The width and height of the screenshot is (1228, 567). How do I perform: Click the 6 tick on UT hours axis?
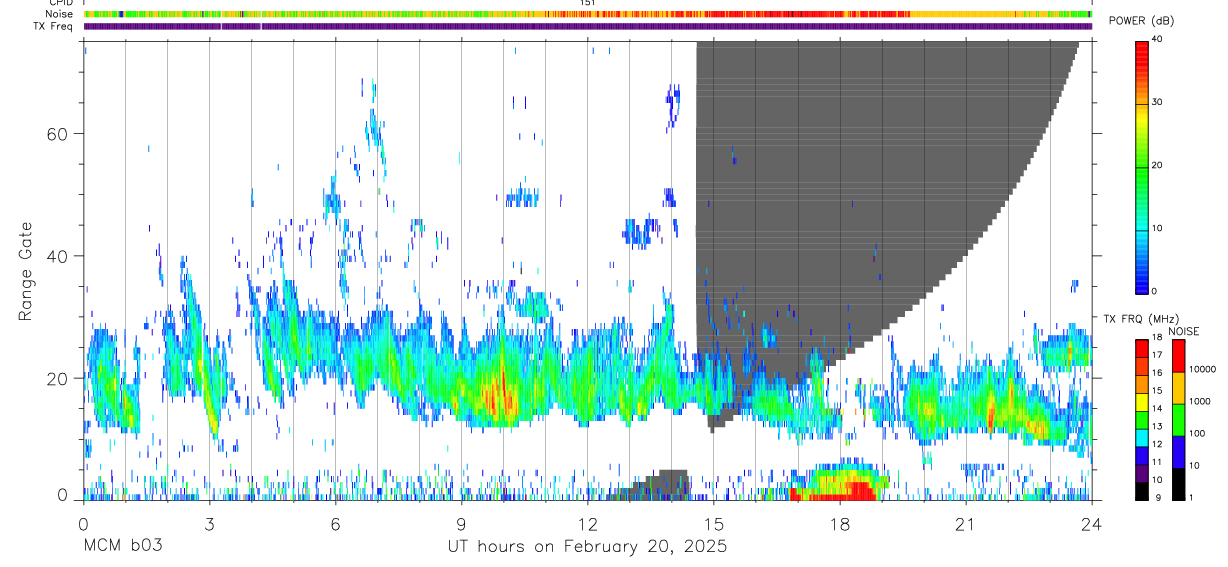(335, 523)
